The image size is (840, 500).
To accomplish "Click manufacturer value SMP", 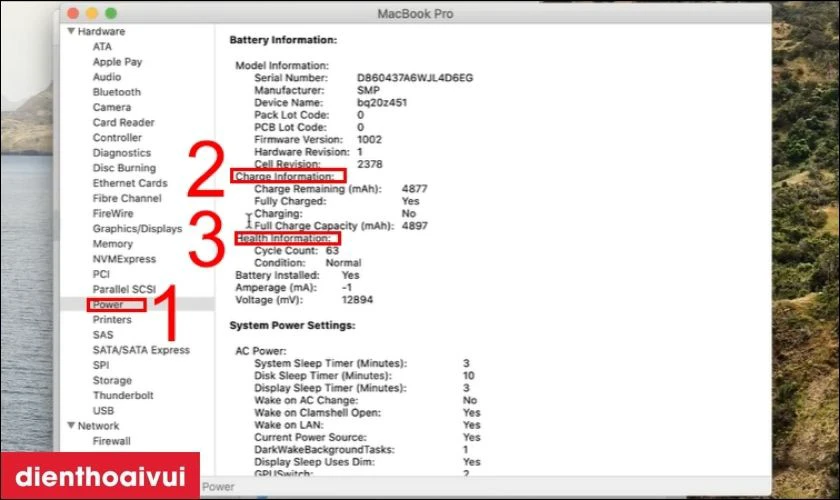I will tap(368, 90).
